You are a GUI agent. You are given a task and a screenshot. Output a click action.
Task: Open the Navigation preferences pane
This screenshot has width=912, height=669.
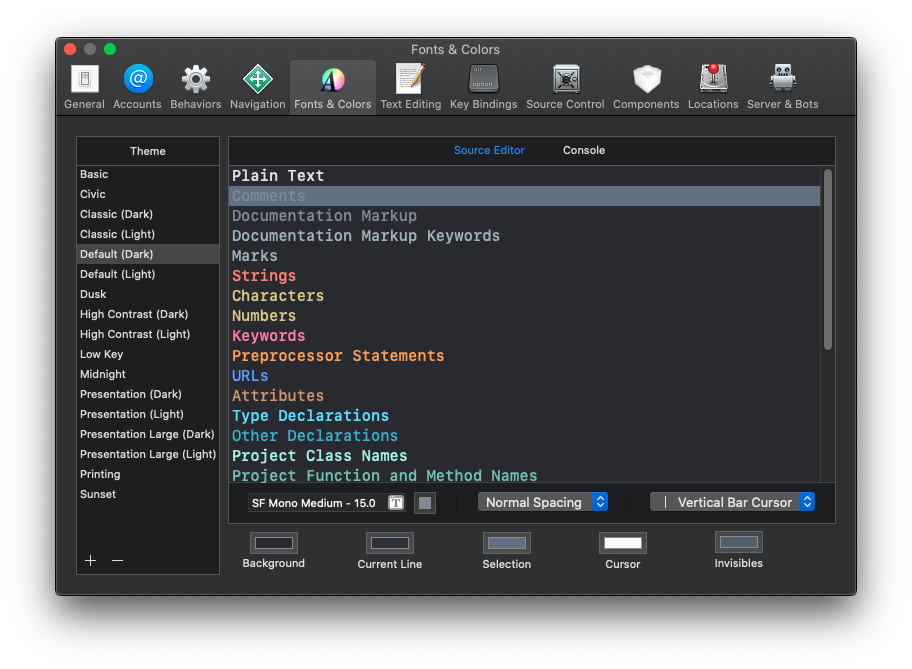(x=258, y=87)
